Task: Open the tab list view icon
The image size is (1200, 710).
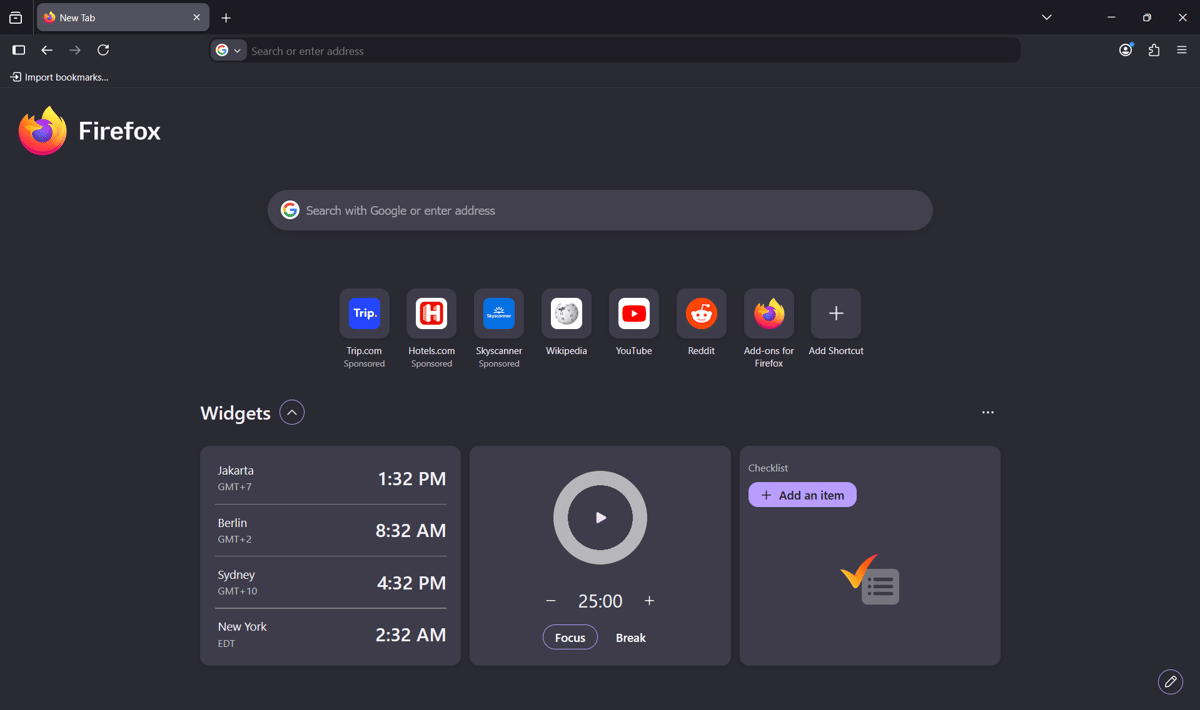Action: click(15, 18)
